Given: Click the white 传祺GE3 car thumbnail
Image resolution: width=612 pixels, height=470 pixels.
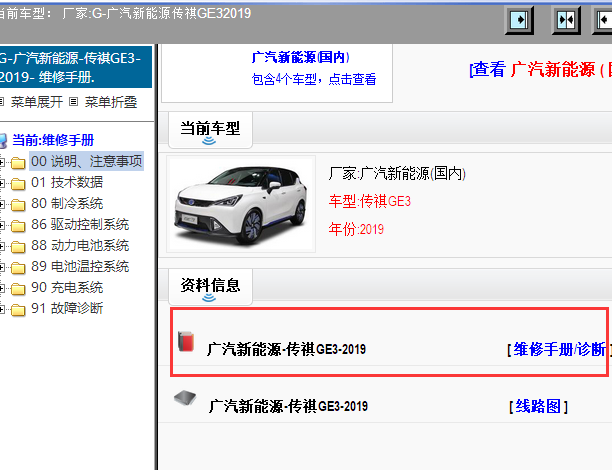Looking at the screenshot, I should coord(241,204).
